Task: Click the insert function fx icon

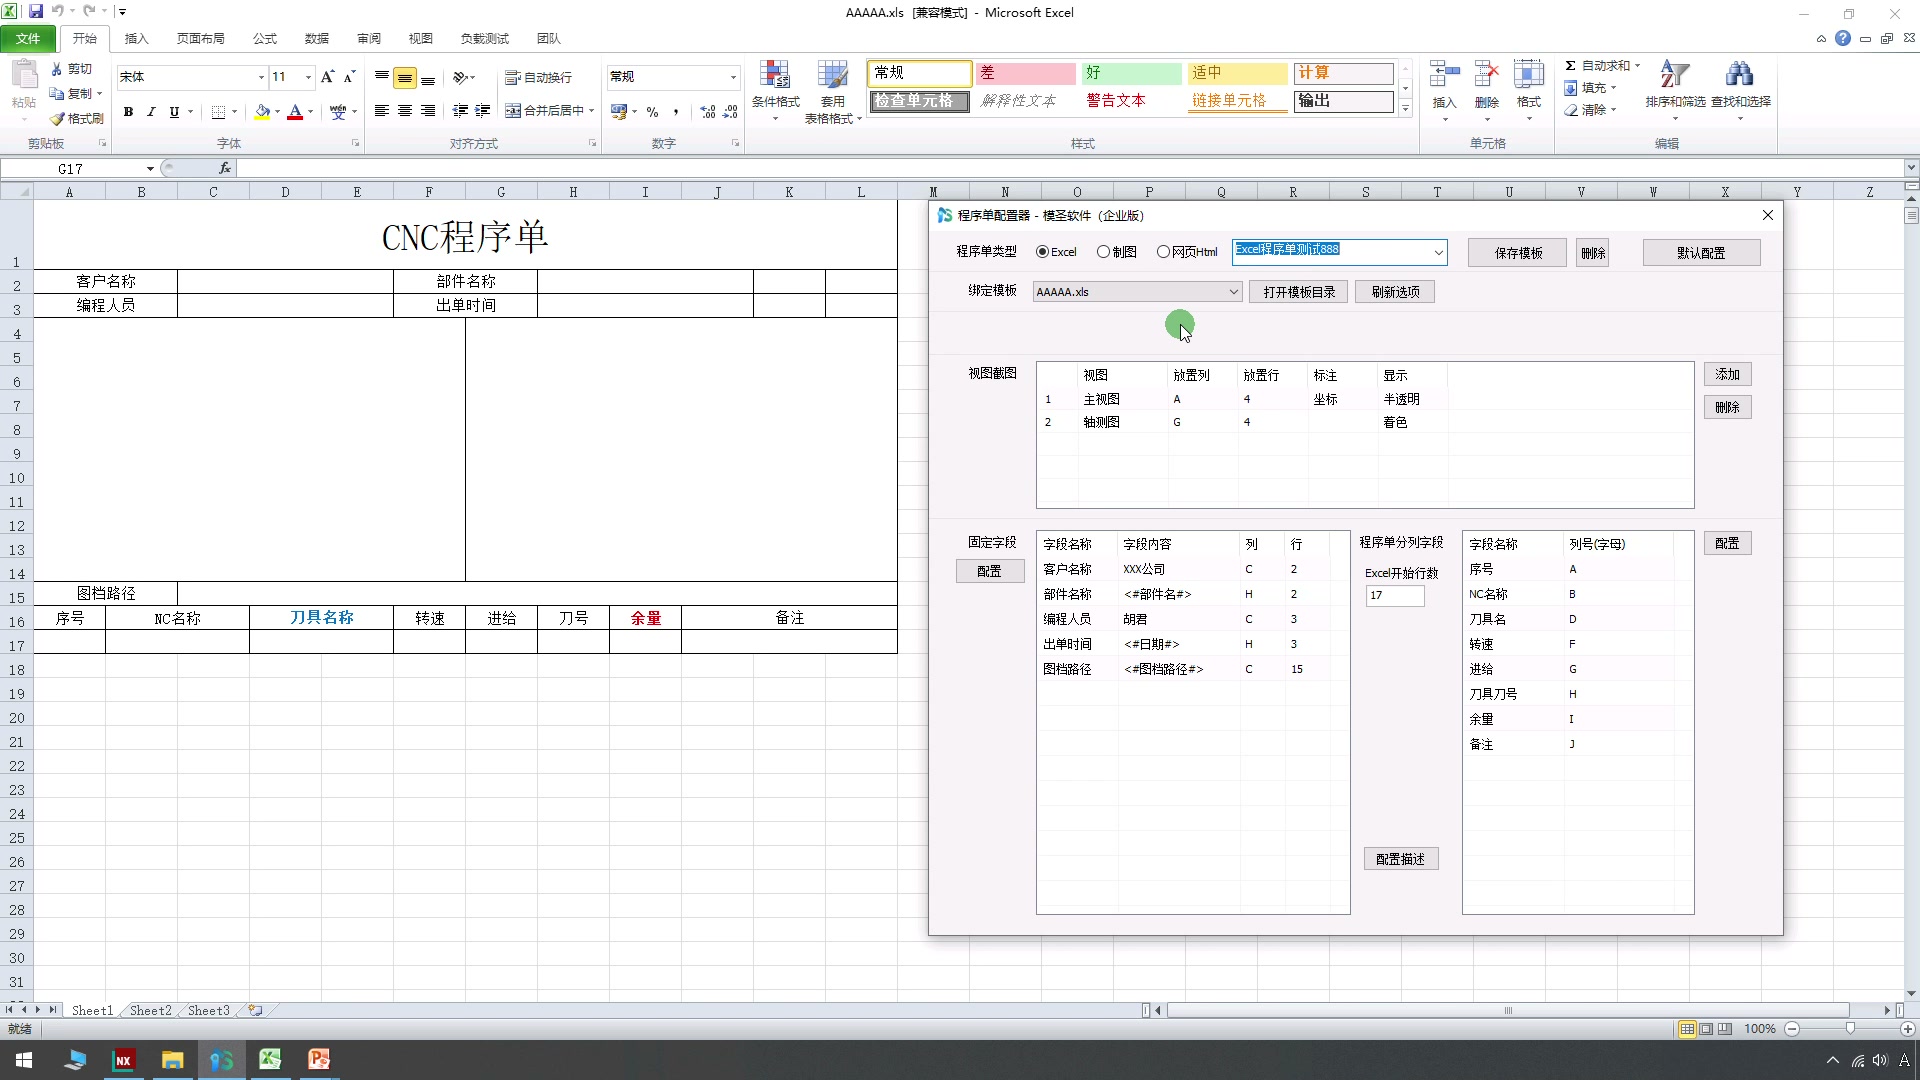Action: coord(225,168)
